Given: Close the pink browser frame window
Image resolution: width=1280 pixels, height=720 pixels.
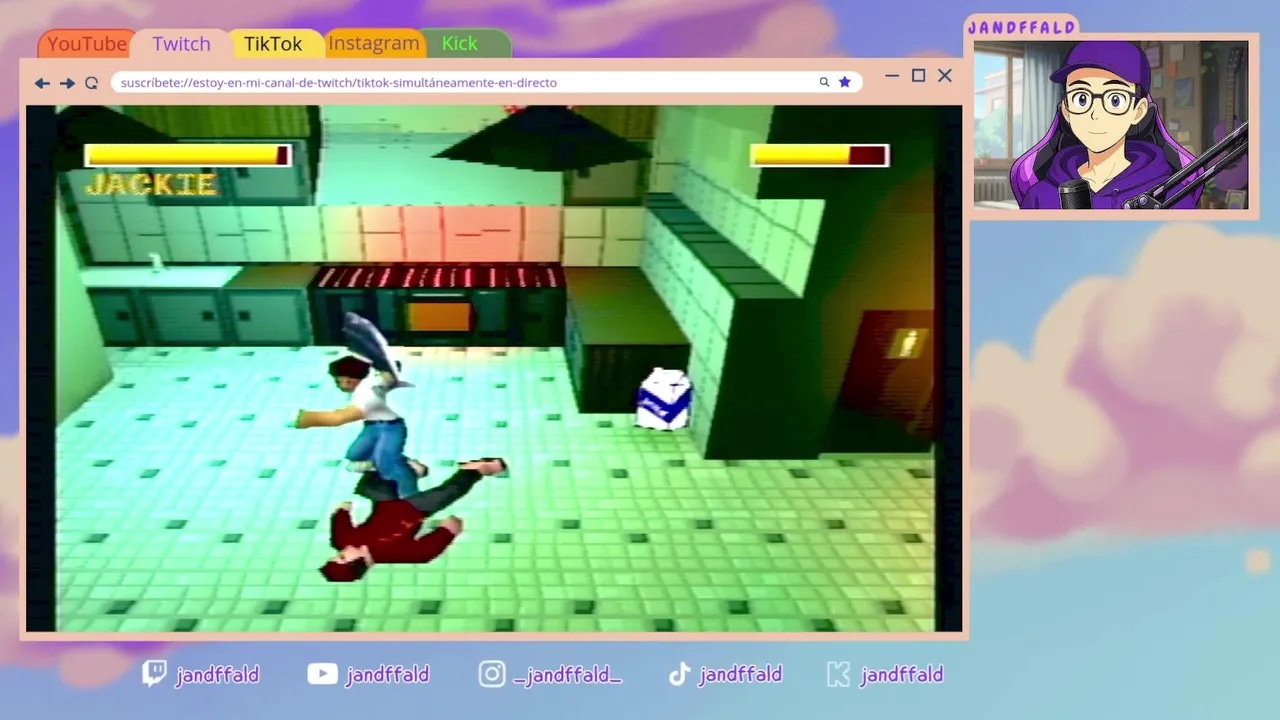Looking at the screenshot, I should click(x=945, y=76).
